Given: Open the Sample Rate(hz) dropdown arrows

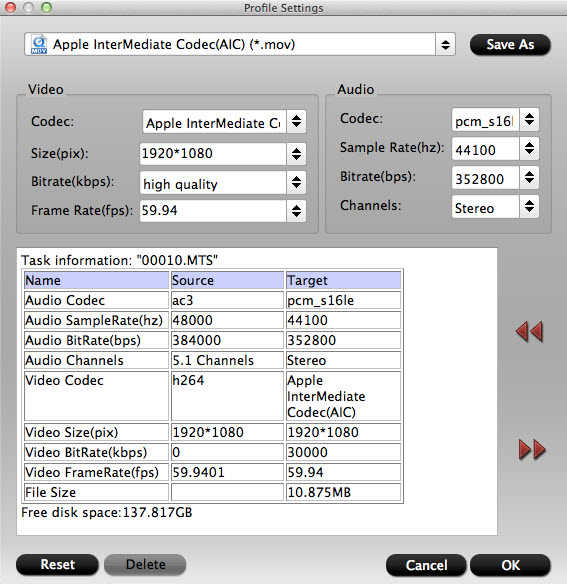Looking at the screenshot, I should [529, 149].
